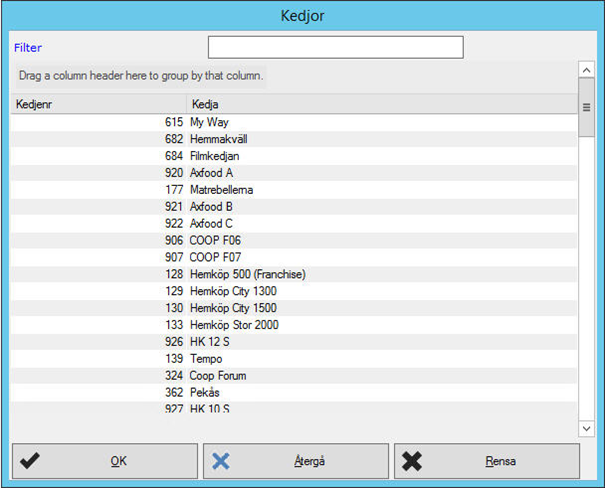Click chain number 922 cell
The image size is (605, 488).
click(x=98, y=223)
